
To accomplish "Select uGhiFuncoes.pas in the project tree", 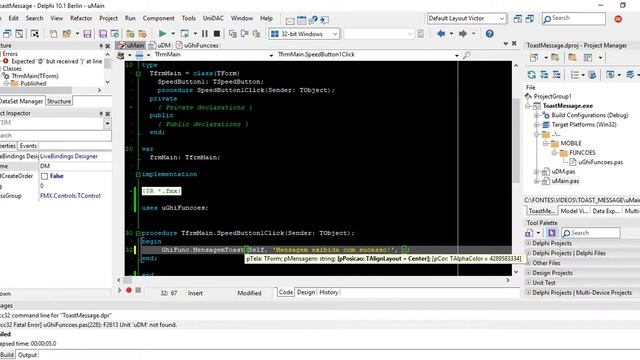I will coord(600,162).
